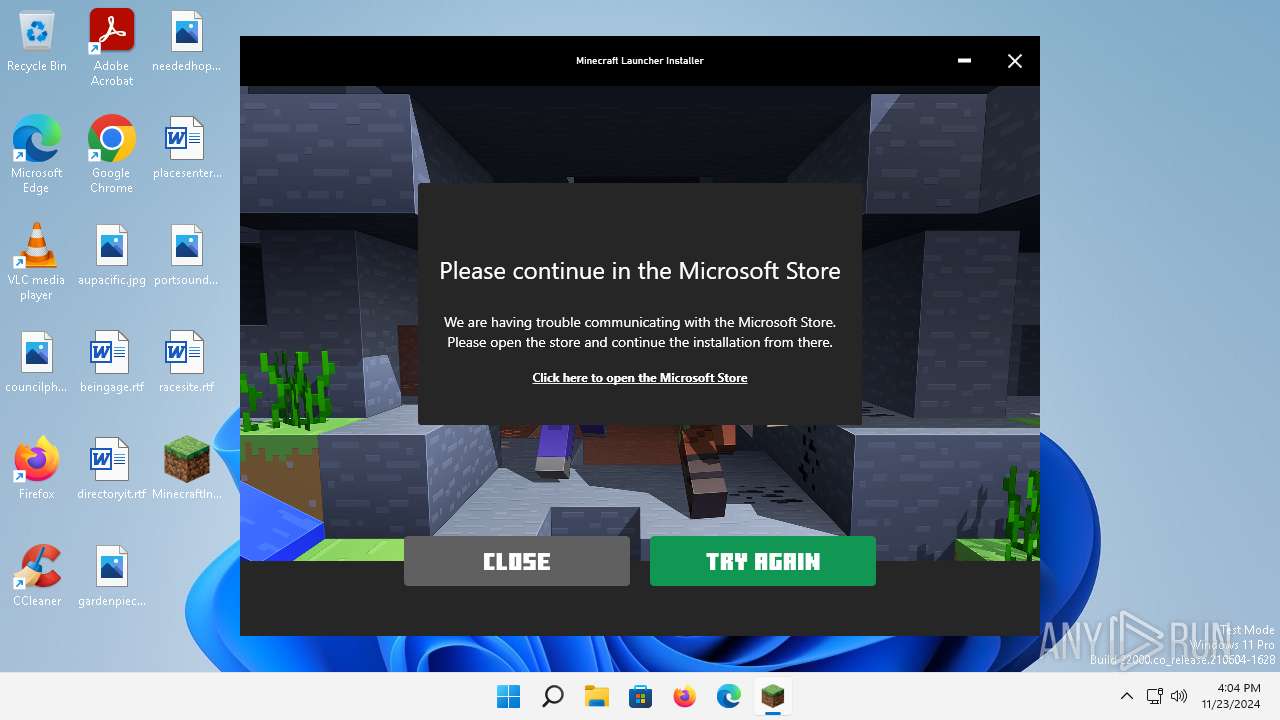Open volume control tray icon
Image resolution: width=1280 pixels, height=720 pixels.
[x=1179, y=696]
